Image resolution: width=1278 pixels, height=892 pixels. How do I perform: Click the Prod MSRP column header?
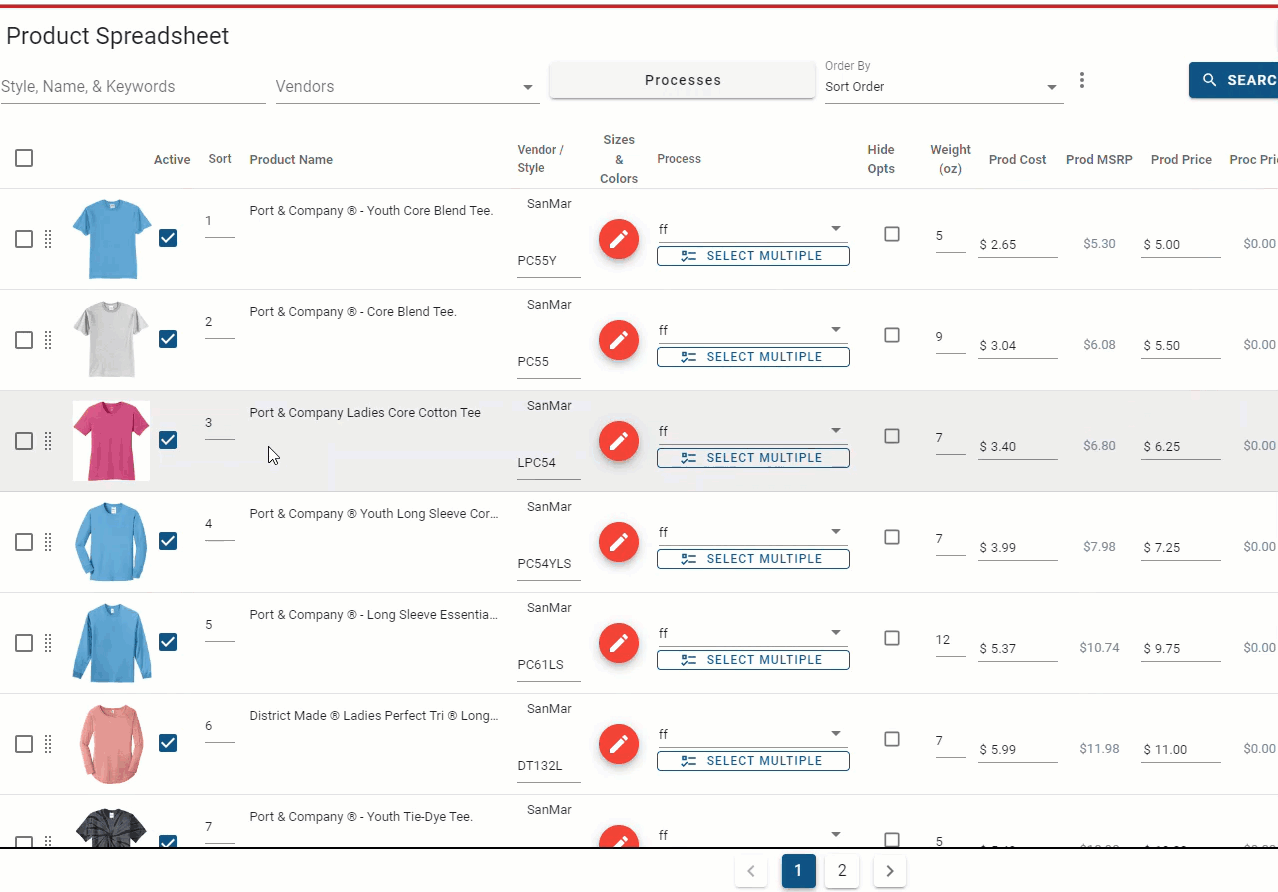click(x=1099, y=159)
